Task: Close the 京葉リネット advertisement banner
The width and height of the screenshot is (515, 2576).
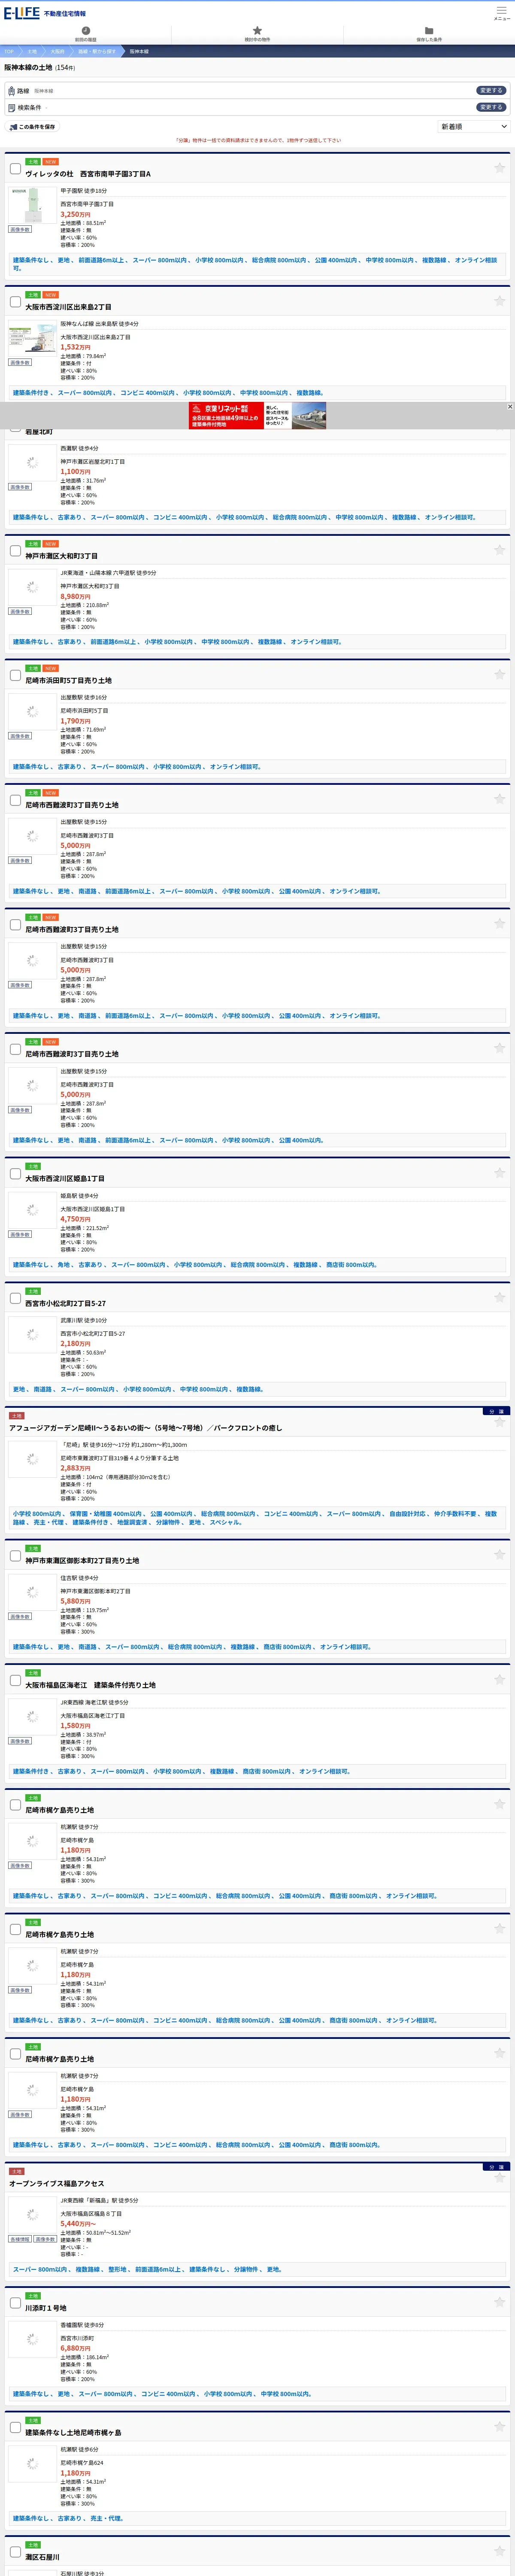Action: (510, 406)
